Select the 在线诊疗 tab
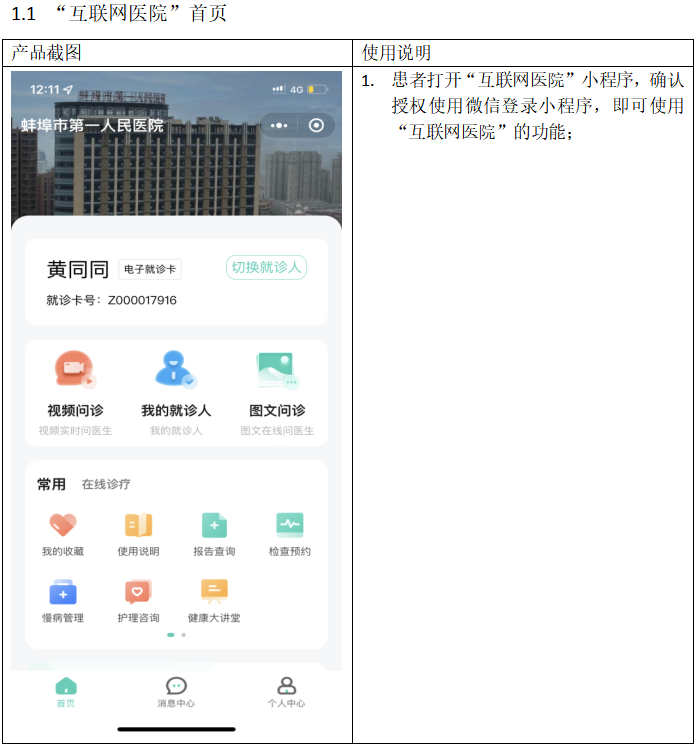697x749 pixels. click(106, 484)
